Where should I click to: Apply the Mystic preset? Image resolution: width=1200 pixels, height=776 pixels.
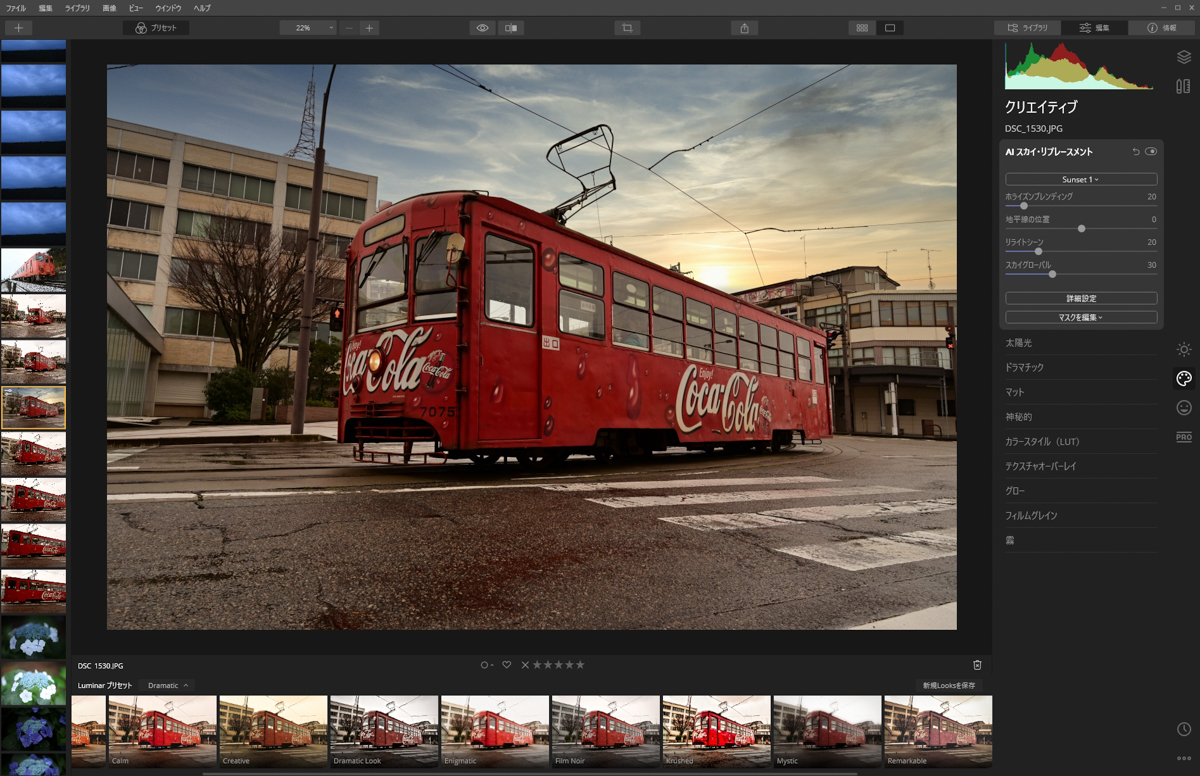pos(827,732)
